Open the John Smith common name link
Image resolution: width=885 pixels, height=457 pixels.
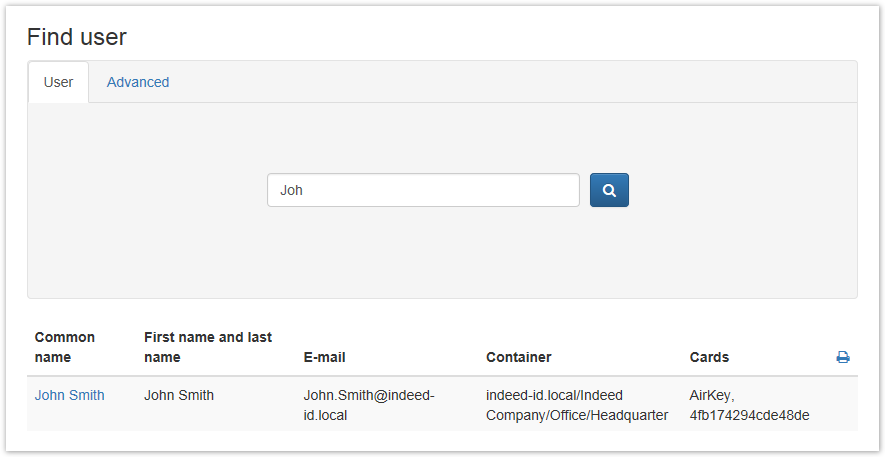coord(69,395)
